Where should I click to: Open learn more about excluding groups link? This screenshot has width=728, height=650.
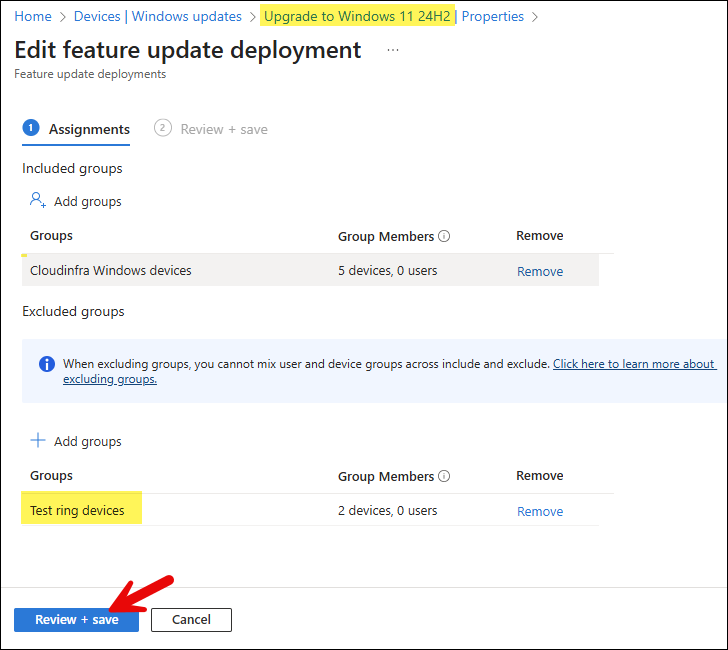coord(634,364)
